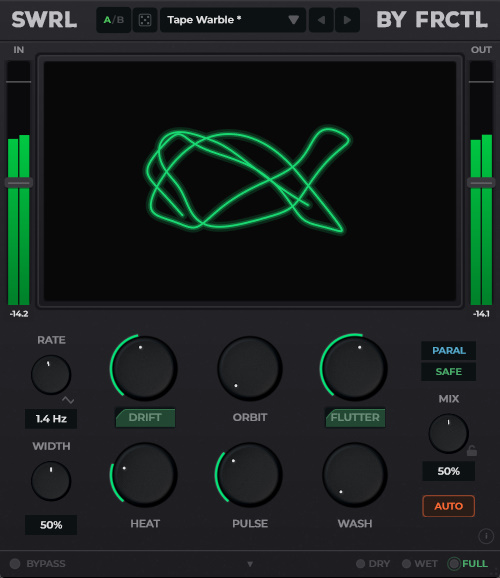This screenshot has height=578, width=500.
Task: Expand the bottom panel arrow
Action: tap(250, 564)
